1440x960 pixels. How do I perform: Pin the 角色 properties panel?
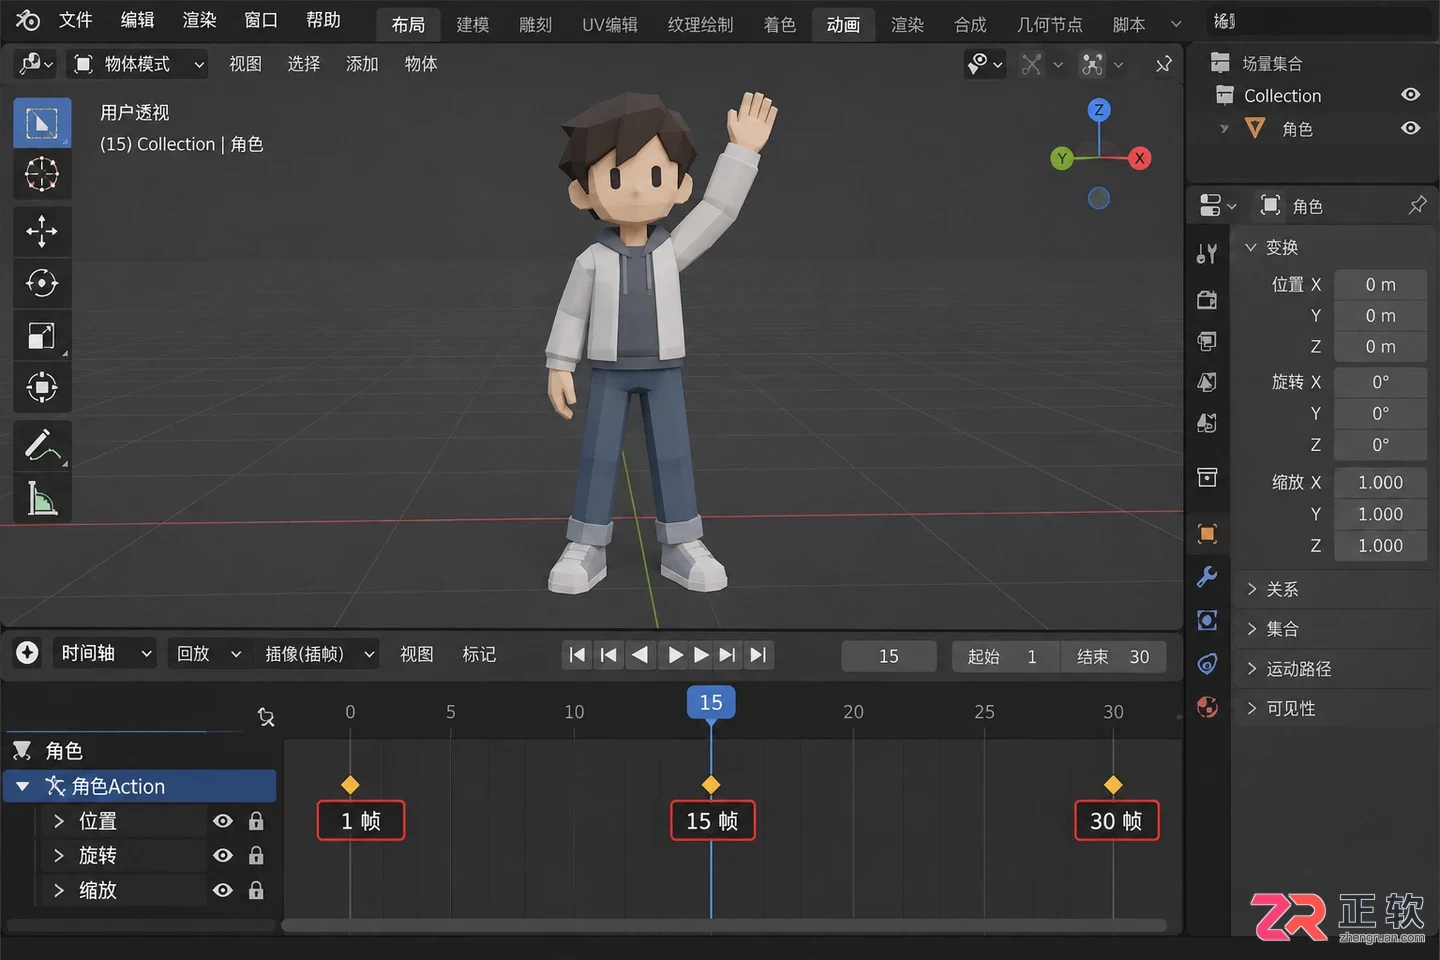(1417, 206)
